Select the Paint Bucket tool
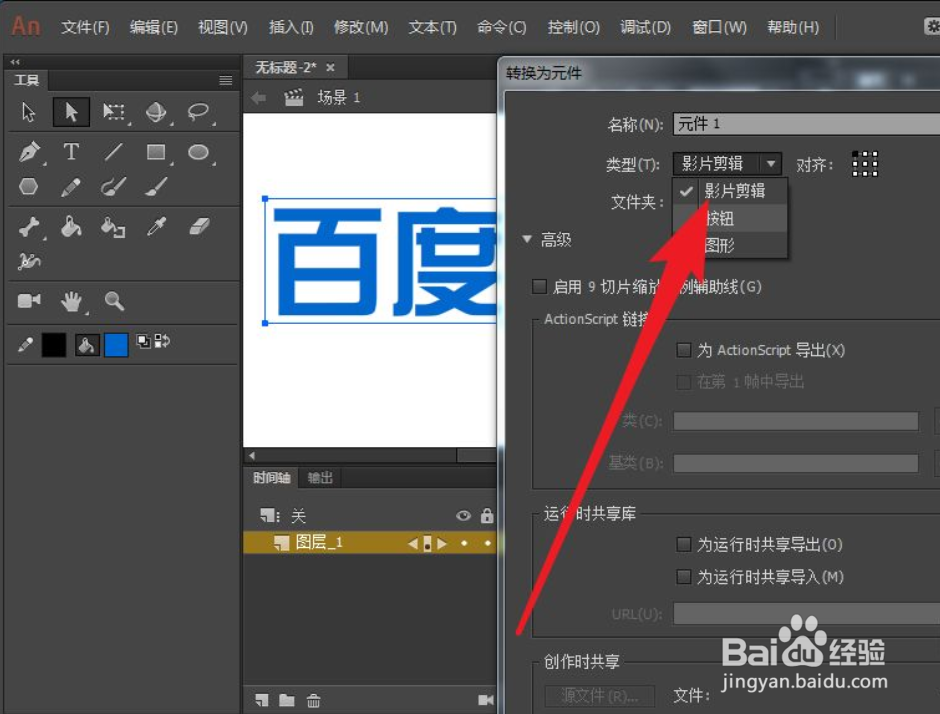The width and height of the screenshot is (940, 714). (71, 227)
